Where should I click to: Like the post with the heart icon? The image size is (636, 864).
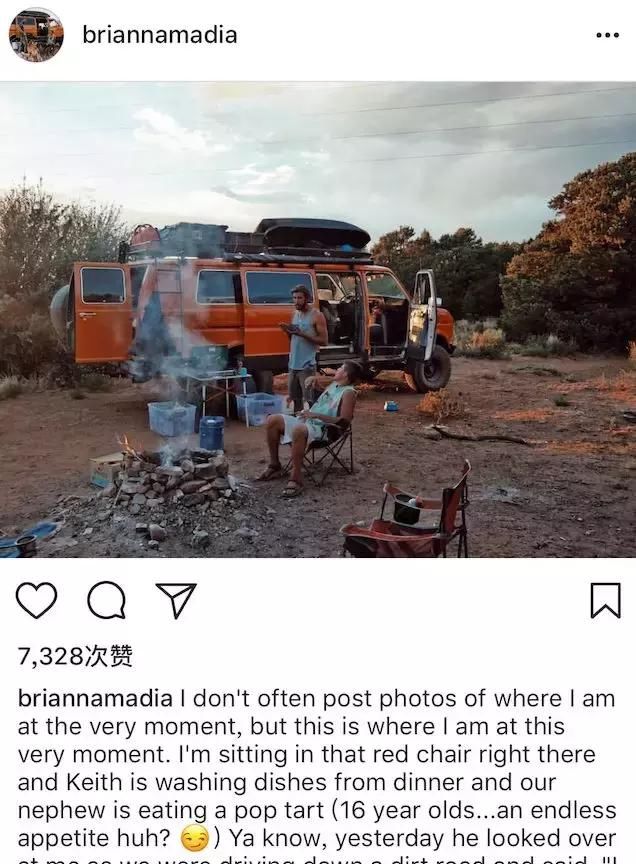click(x=36, y=600)
